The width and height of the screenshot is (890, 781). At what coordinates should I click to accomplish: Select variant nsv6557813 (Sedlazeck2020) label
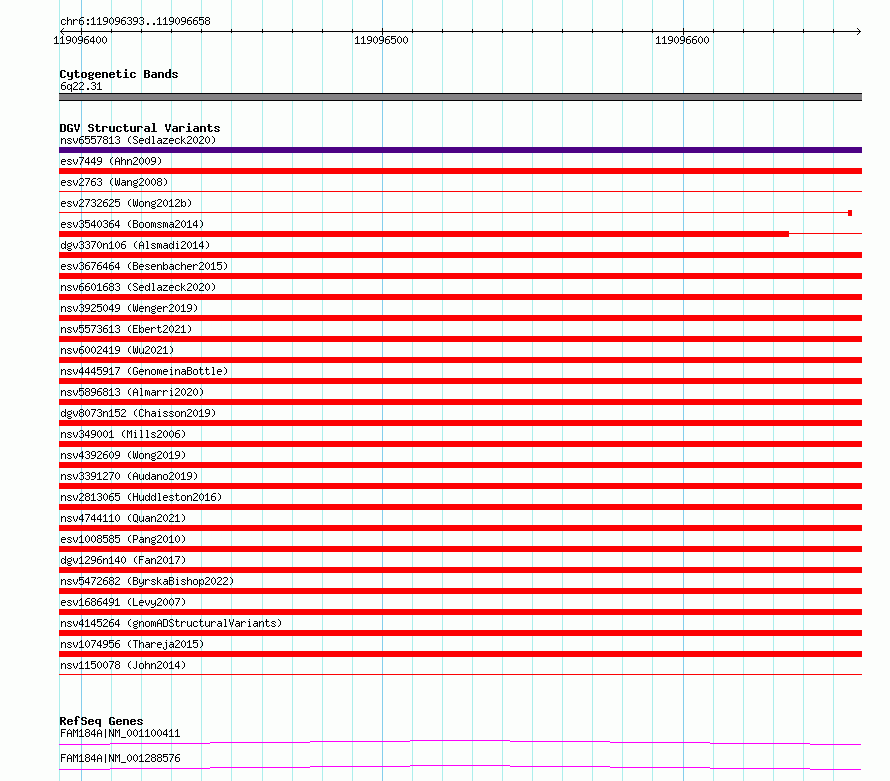point(138,140)
